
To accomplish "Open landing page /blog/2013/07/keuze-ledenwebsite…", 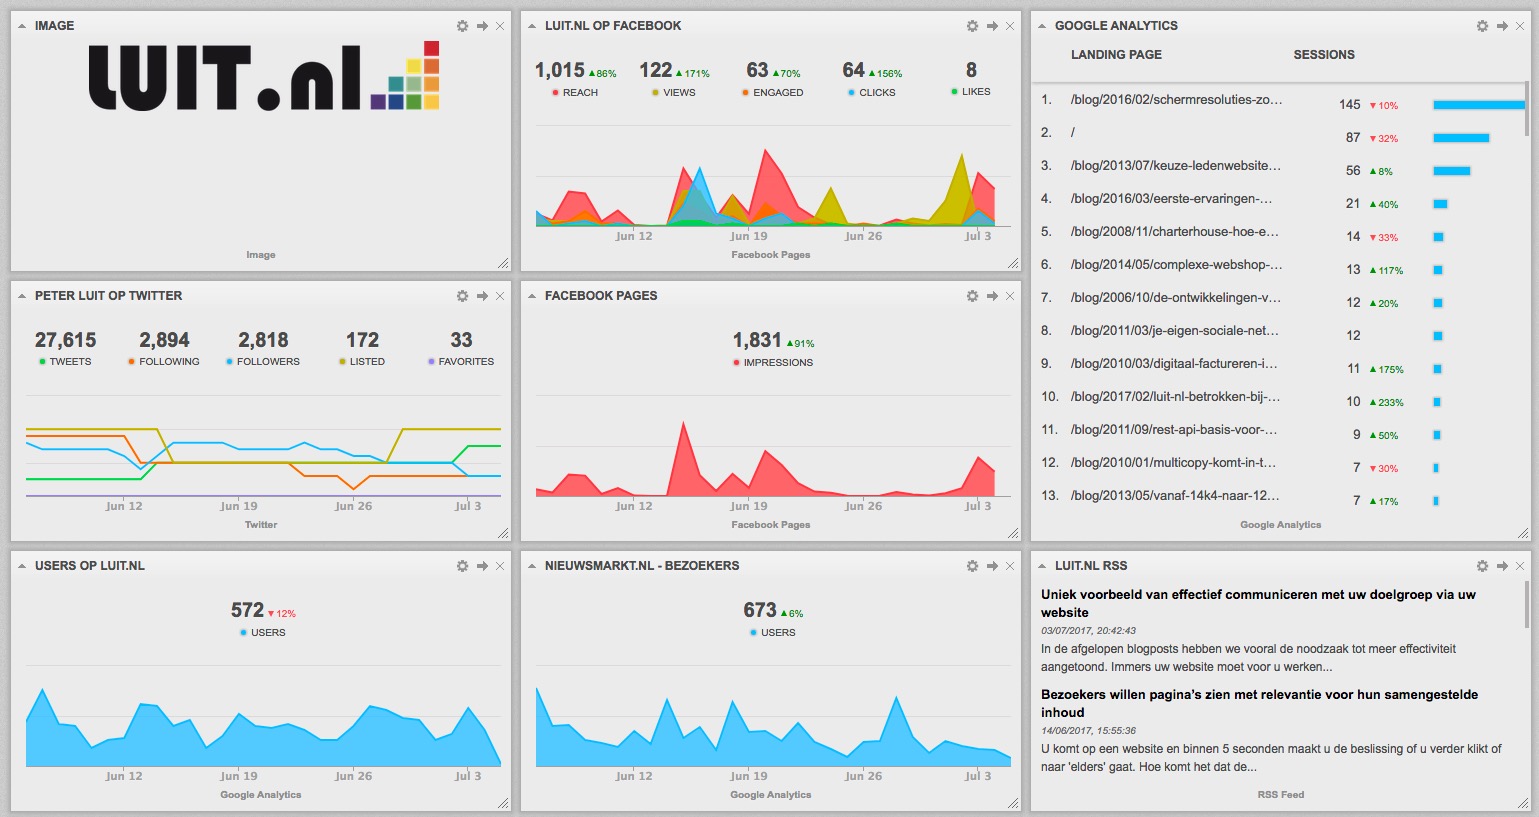I will (x=1175, y=166).
